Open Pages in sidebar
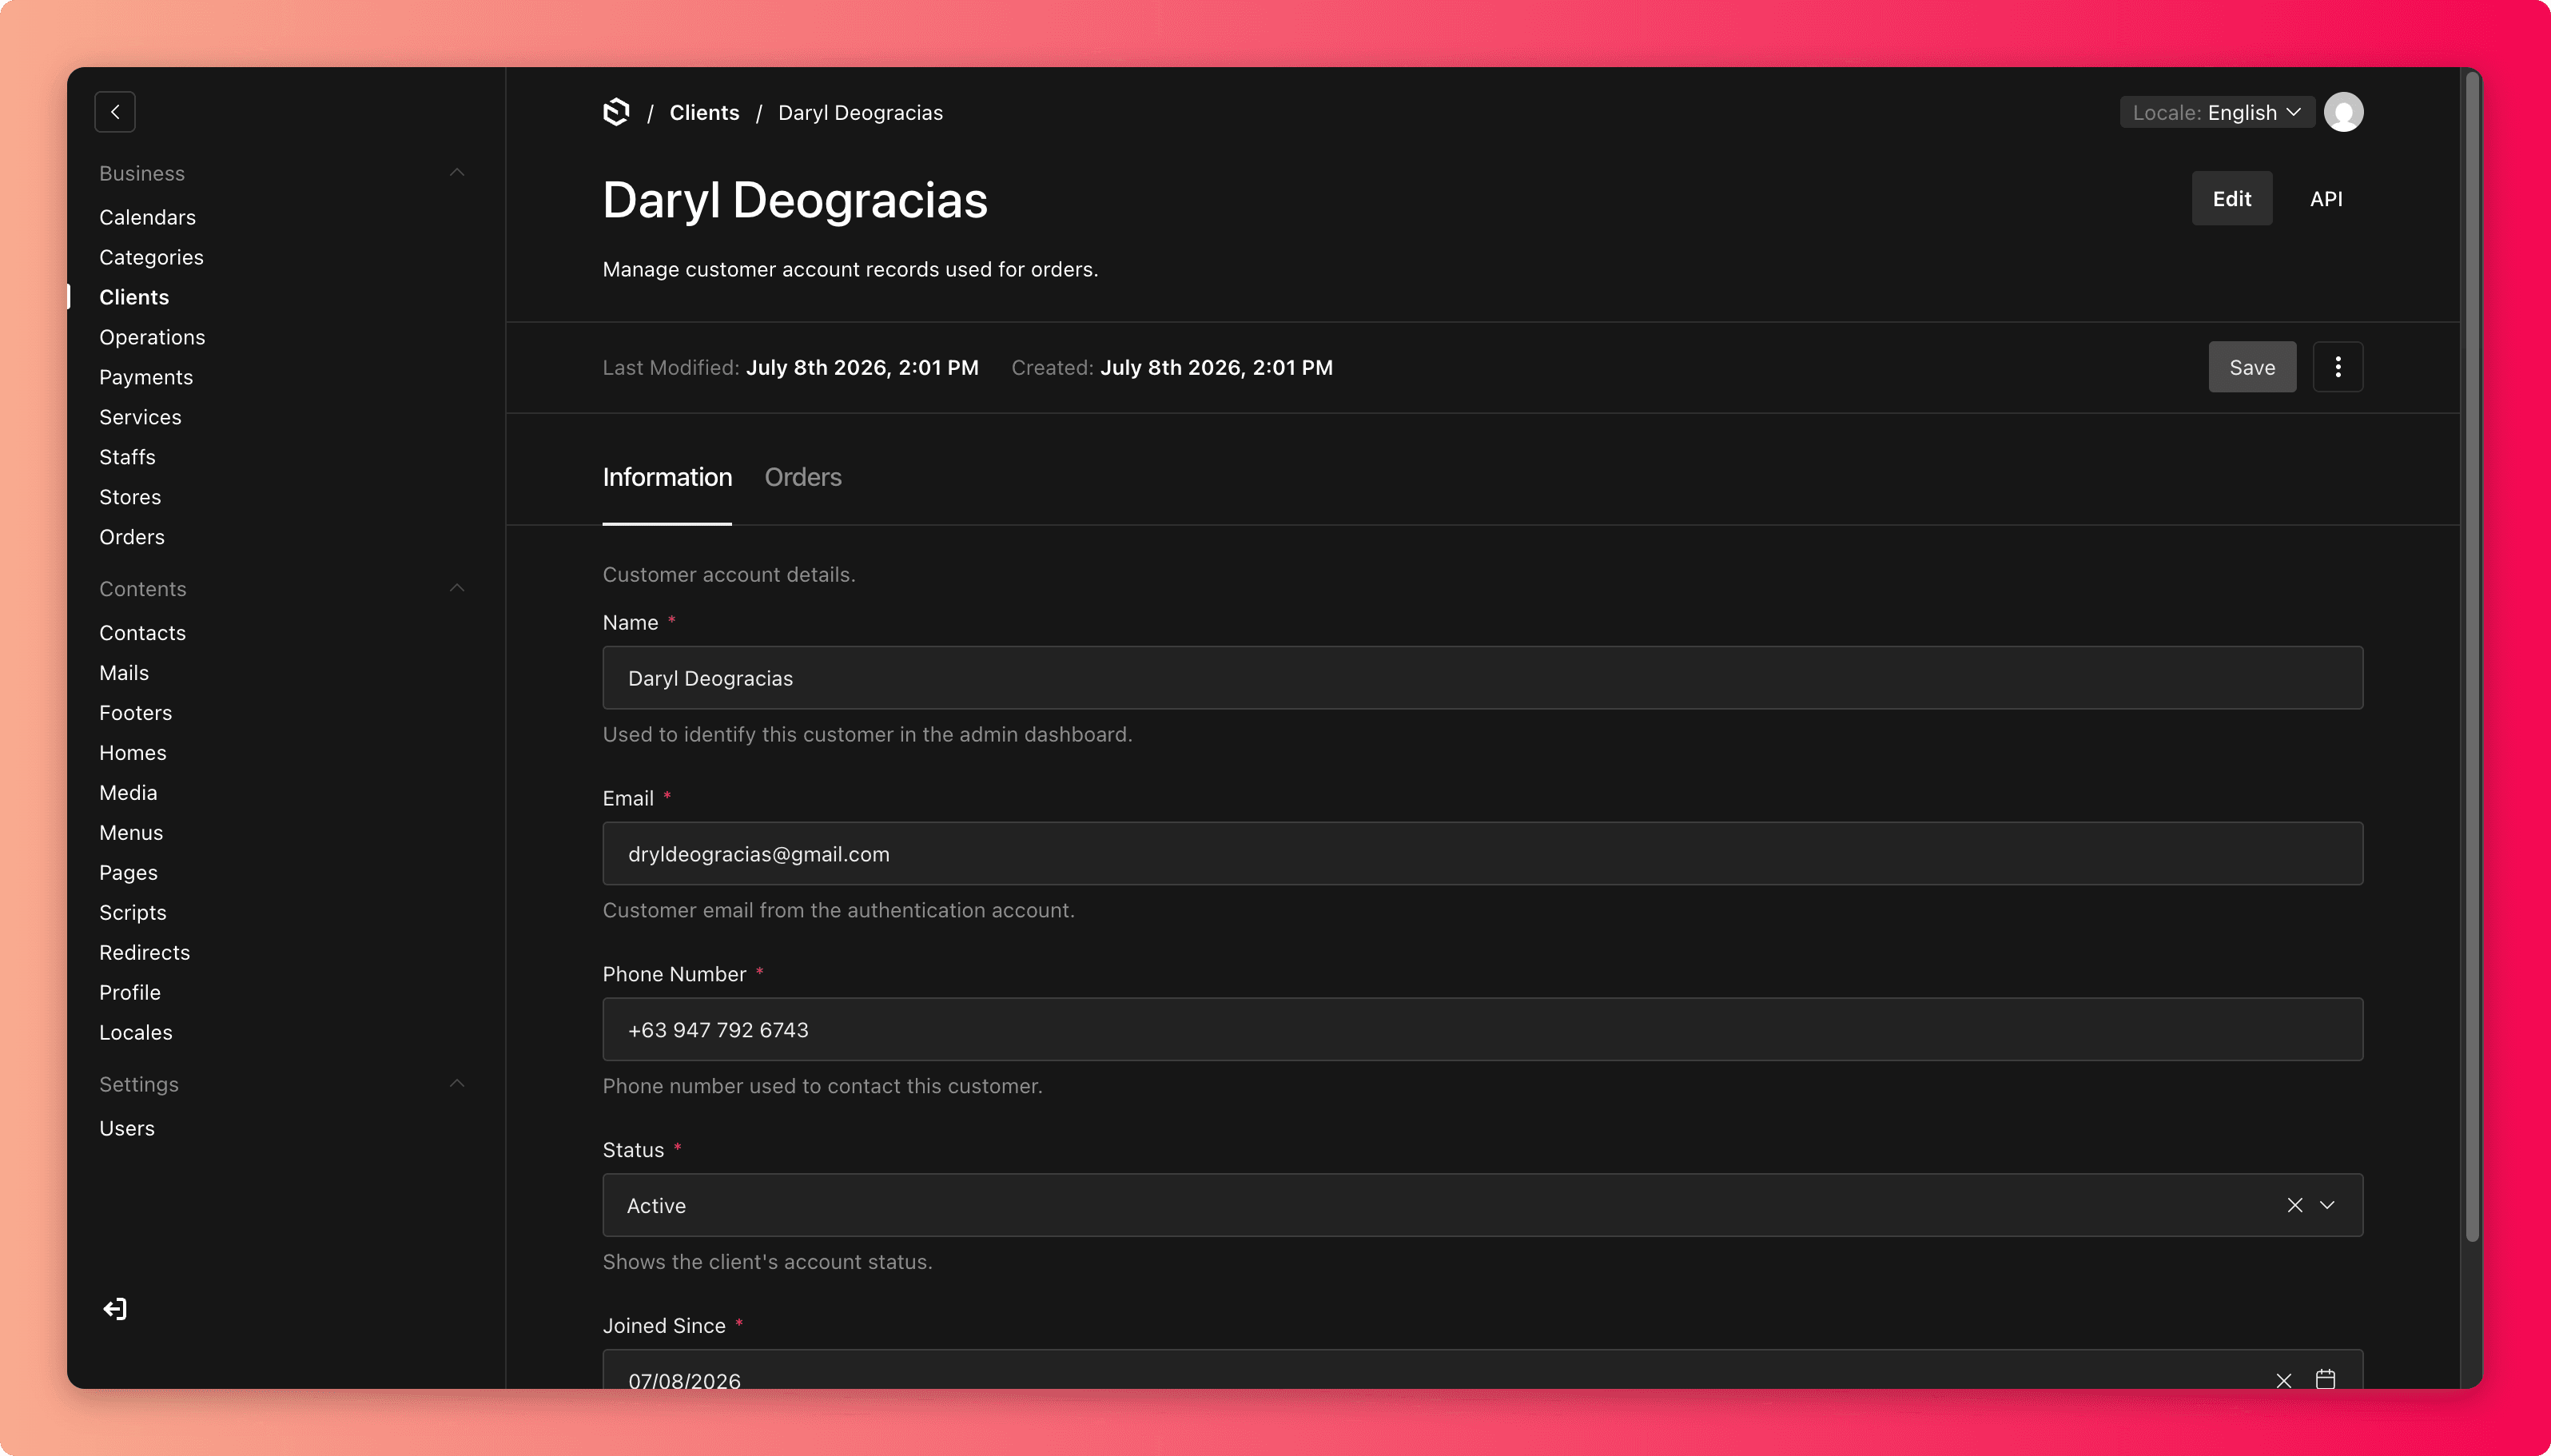The image size is (2551, 1456). [x=128, y=873]
